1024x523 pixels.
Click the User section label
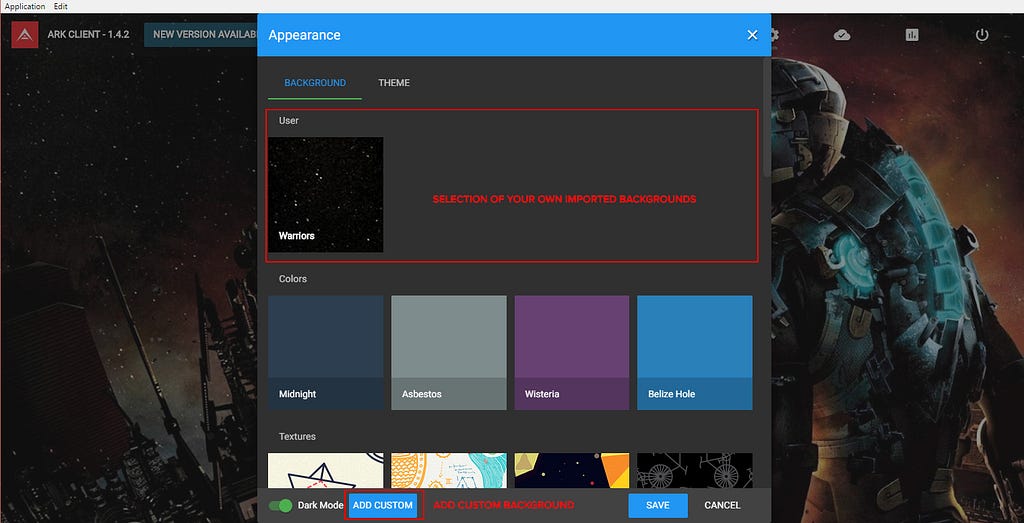289,121
